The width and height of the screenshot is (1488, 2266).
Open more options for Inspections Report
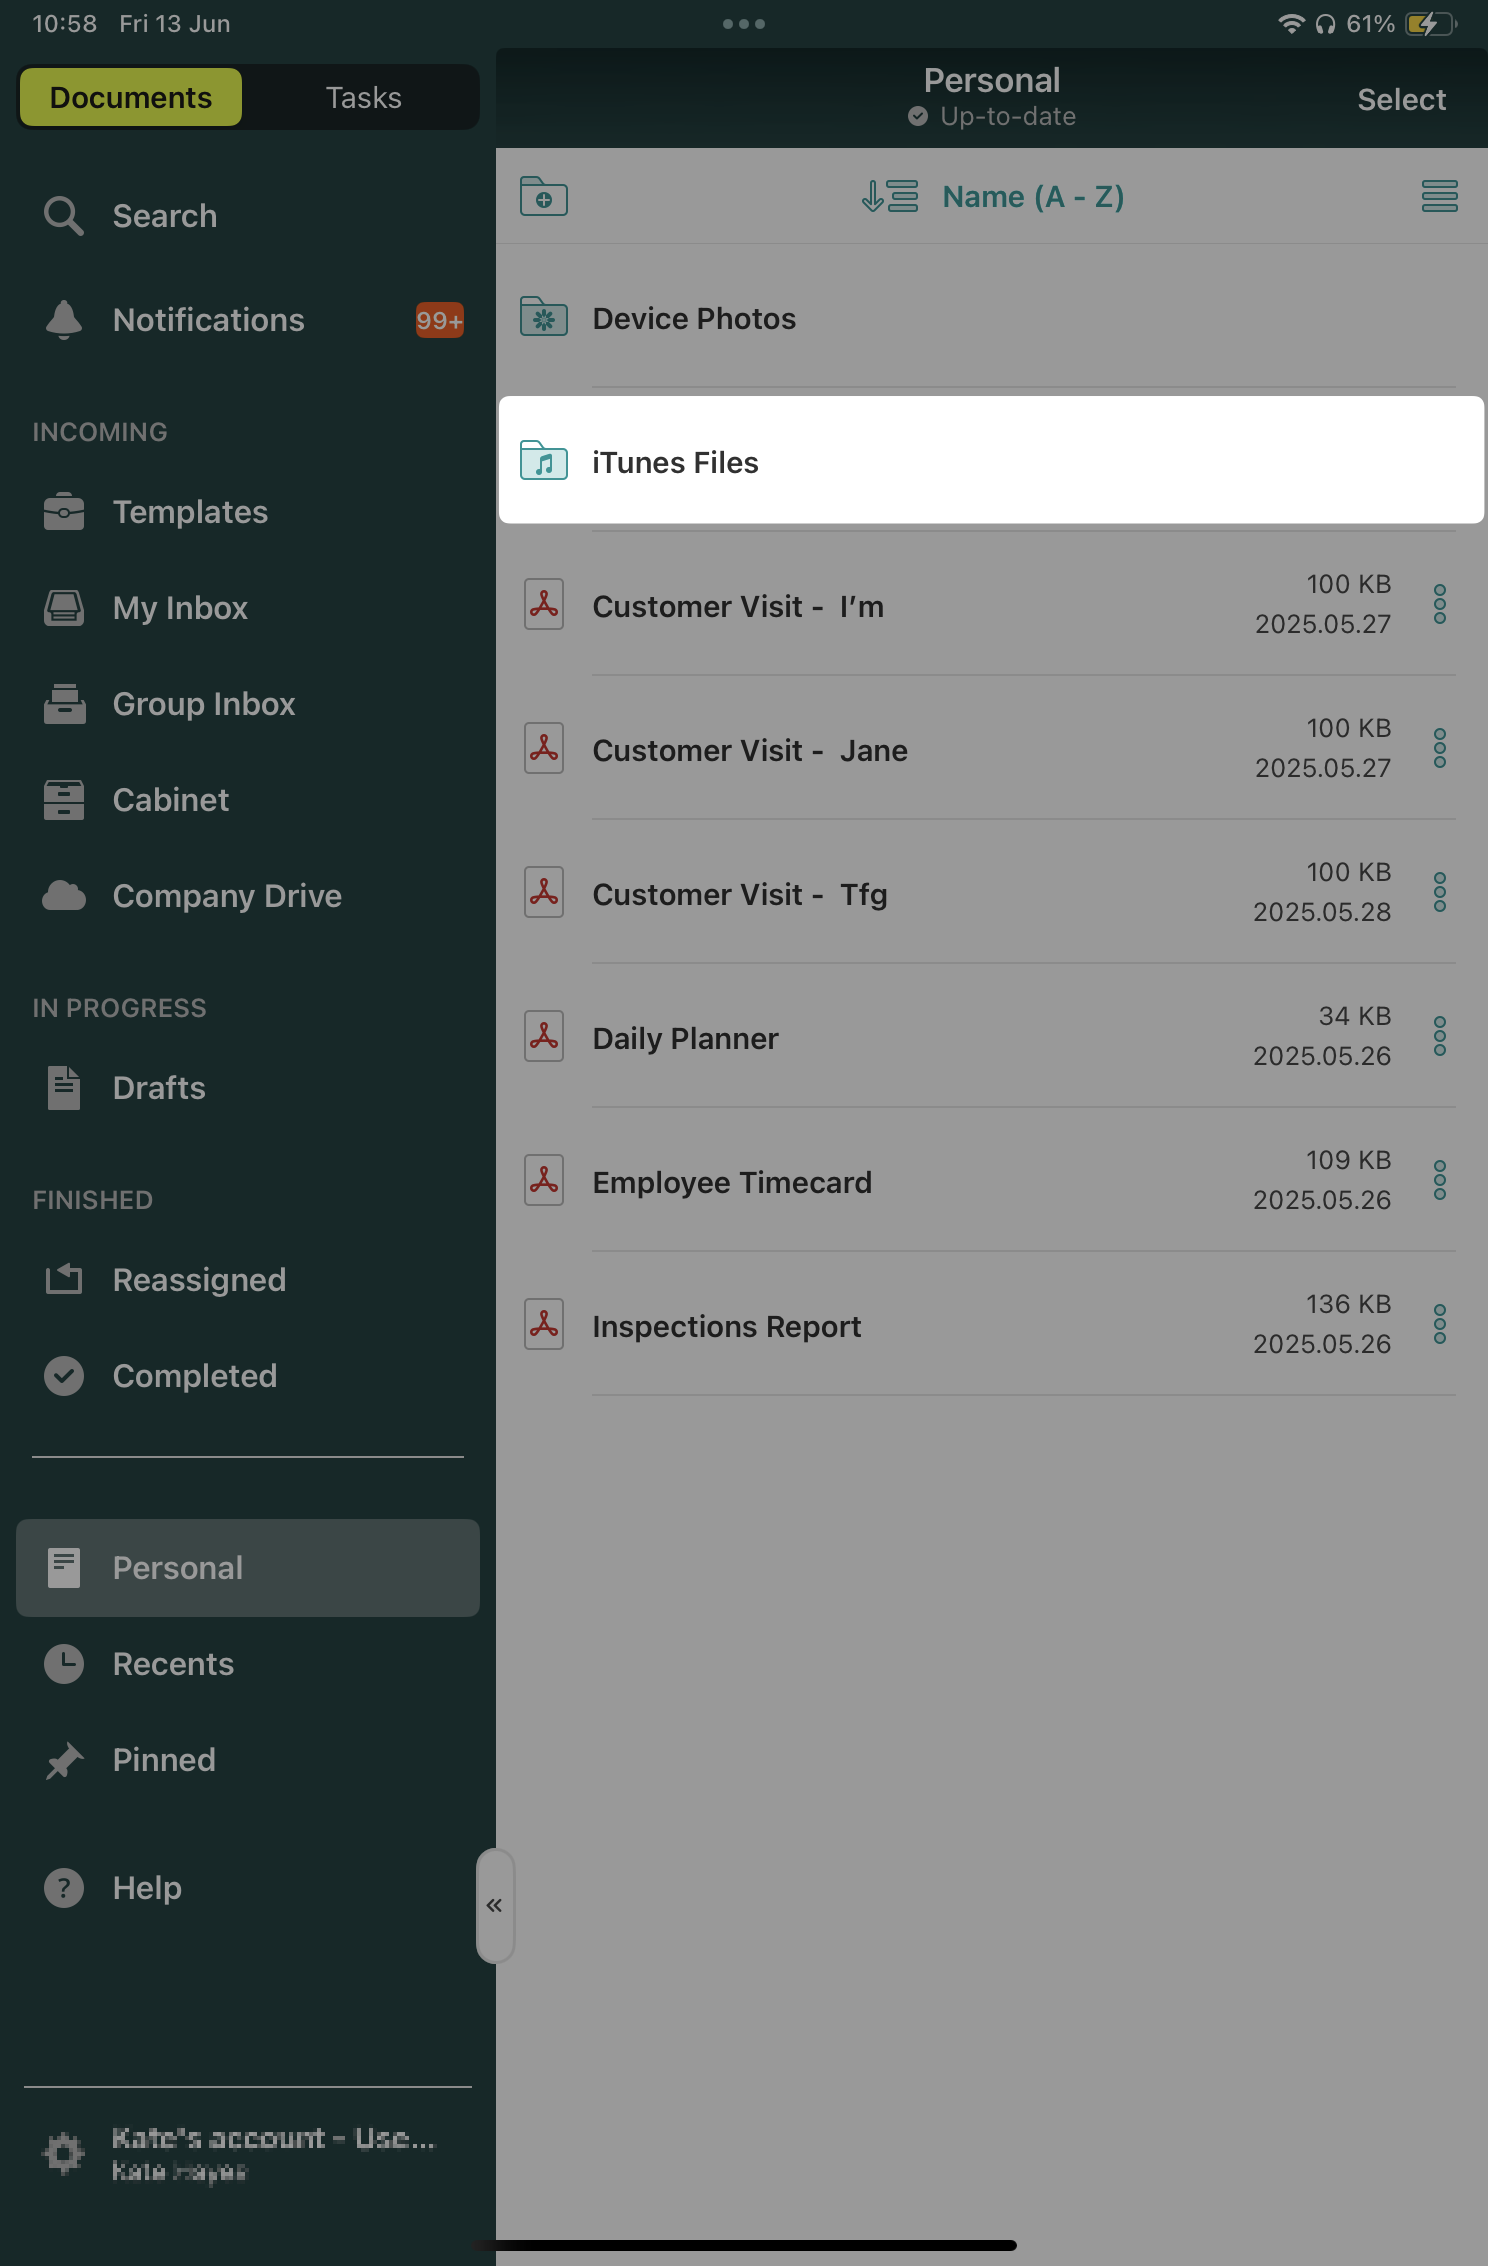coord(1439,1325)
